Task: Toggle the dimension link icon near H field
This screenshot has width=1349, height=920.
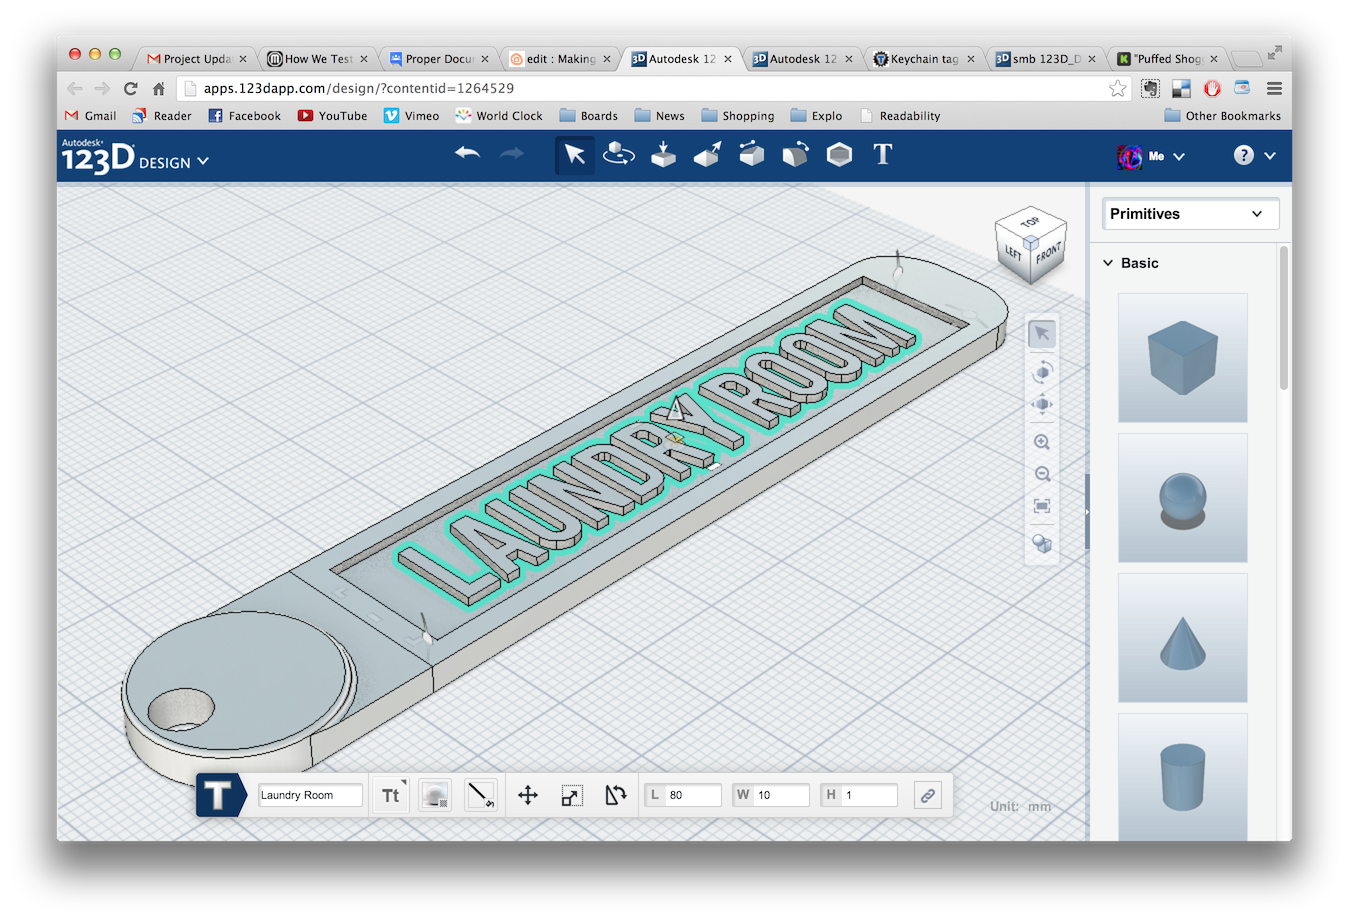Action: click(x=926, y=794)
